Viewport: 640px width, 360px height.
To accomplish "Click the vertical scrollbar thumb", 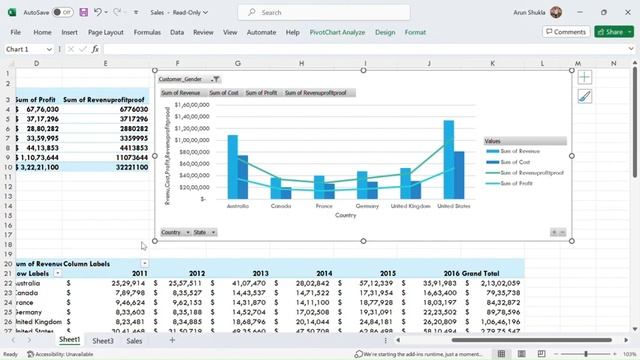I will (x=635, y=122).
